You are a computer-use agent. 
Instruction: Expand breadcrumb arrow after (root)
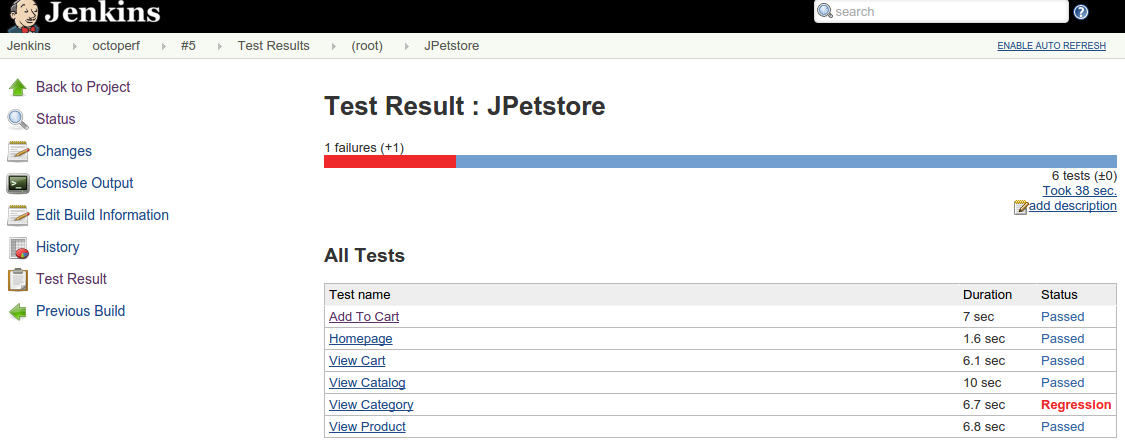point(407,46)
